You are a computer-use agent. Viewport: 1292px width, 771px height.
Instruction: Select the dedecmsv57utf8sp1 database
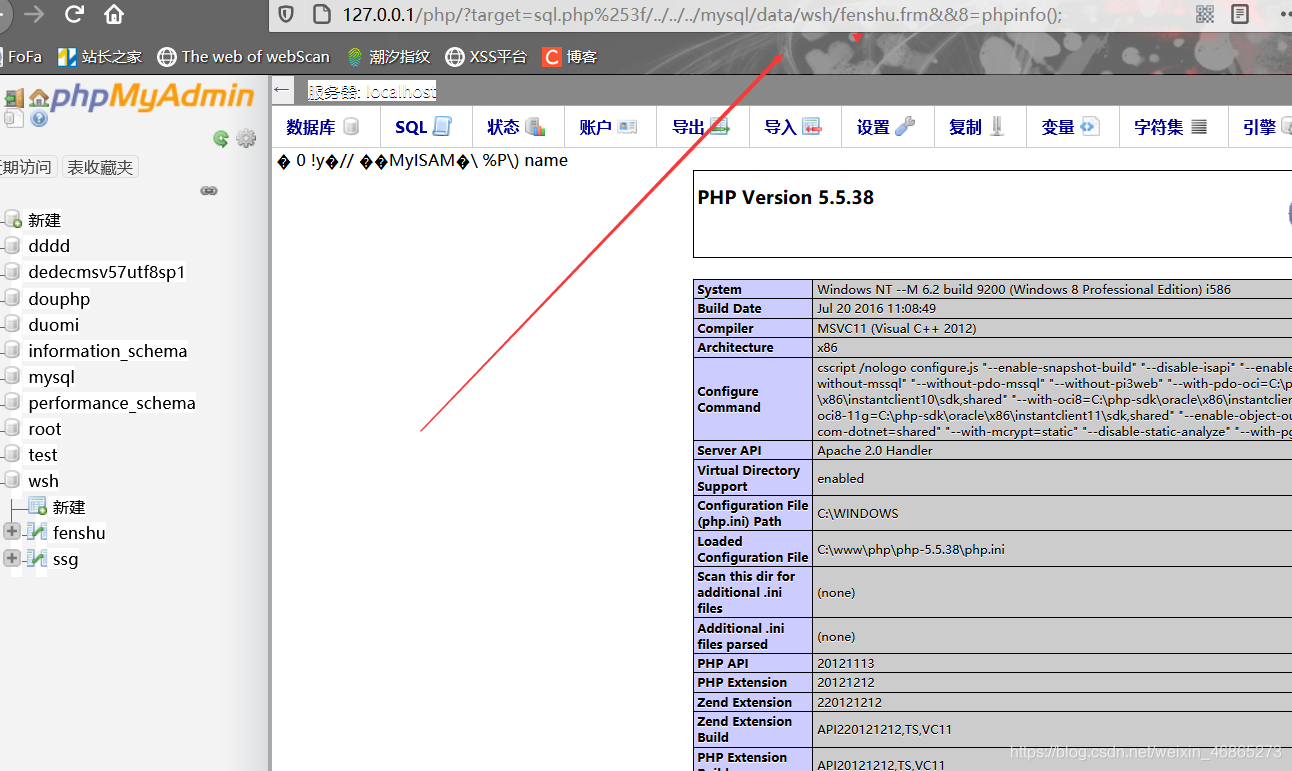pos(107,272)
